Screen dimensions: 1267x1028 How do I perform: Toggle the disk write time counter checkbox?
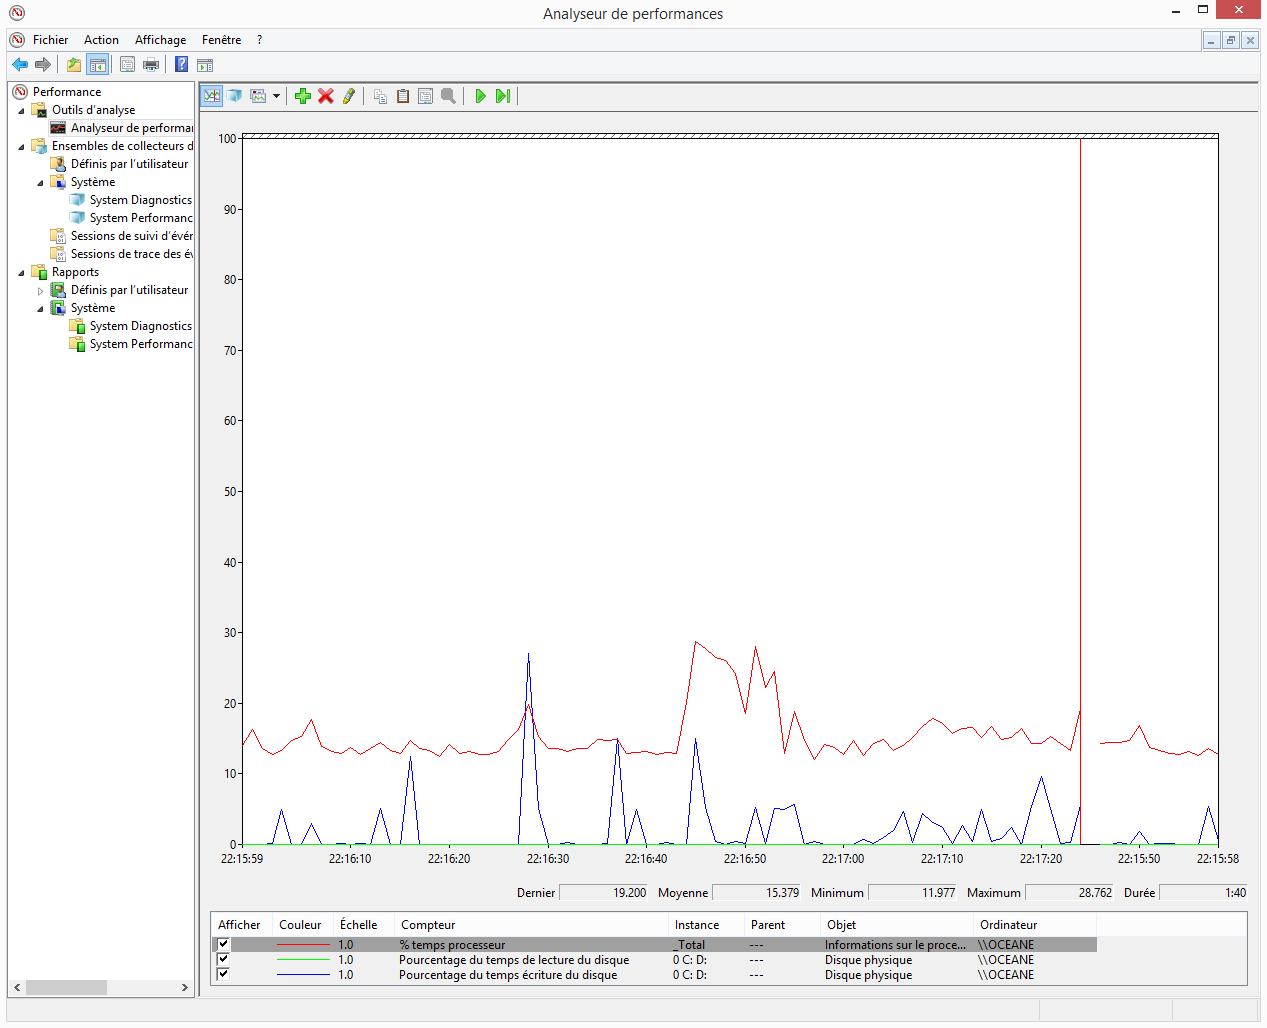tap(223, 974)
